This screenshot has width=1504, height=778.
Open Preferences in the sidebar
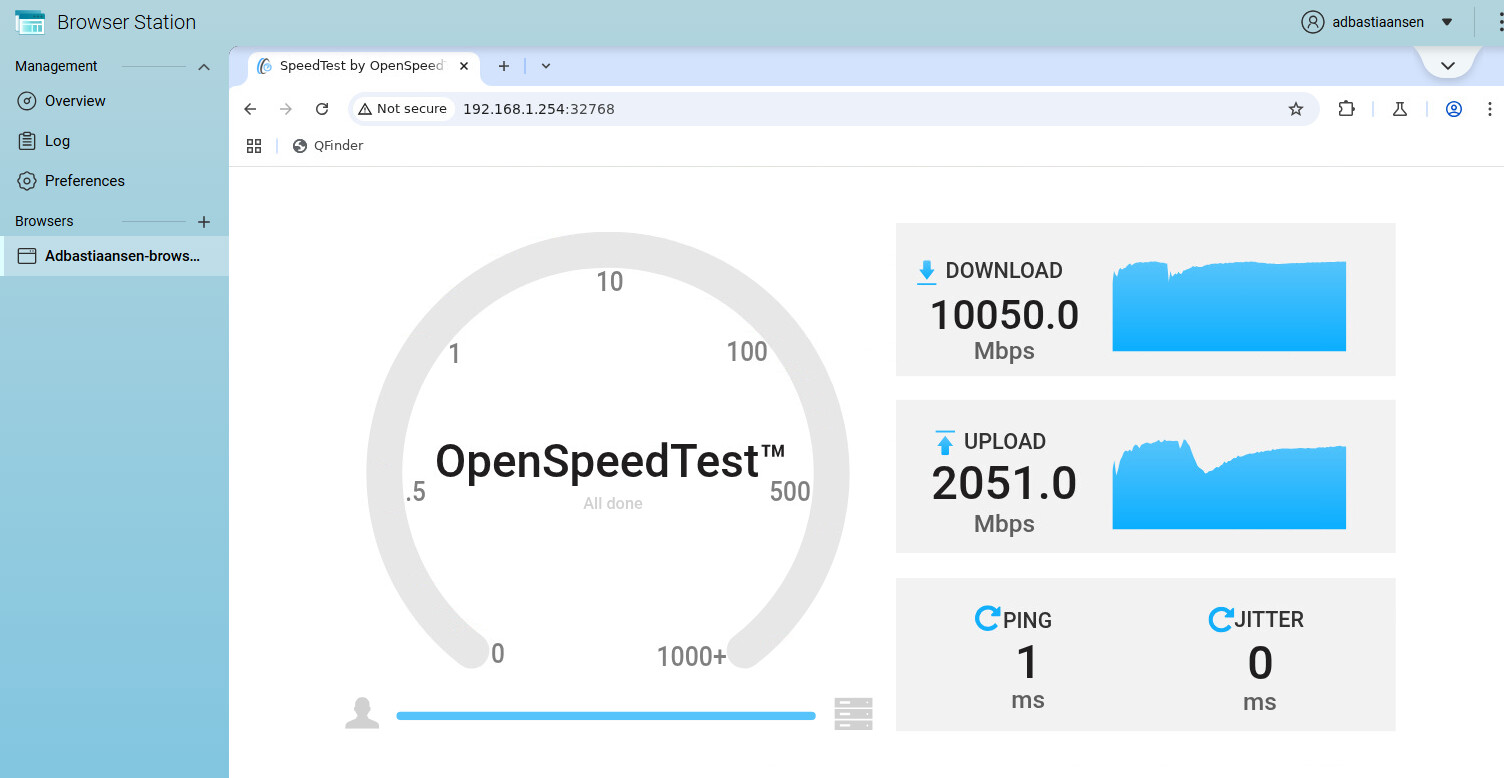(84, 181)
